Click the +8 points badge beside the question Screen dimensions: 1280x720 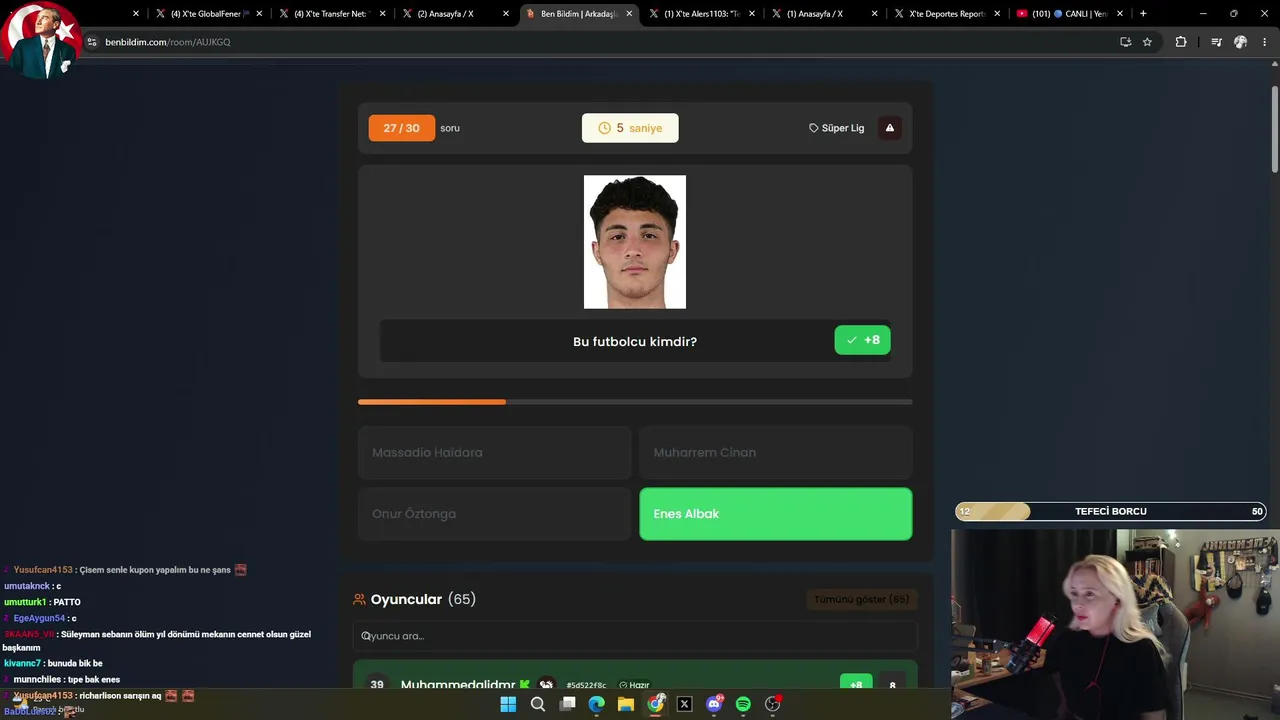pos(862,340)
